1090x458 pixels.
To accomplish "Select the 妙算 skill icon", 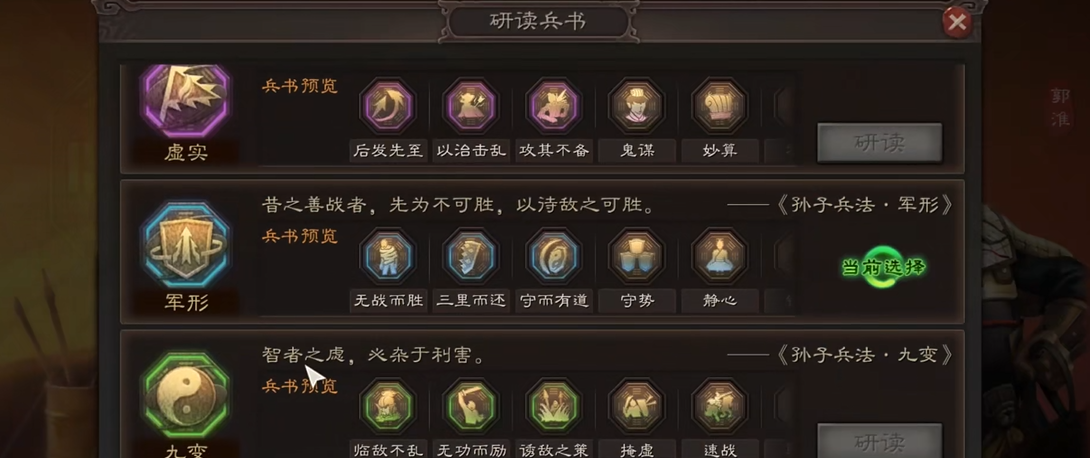I will (719, 106).
